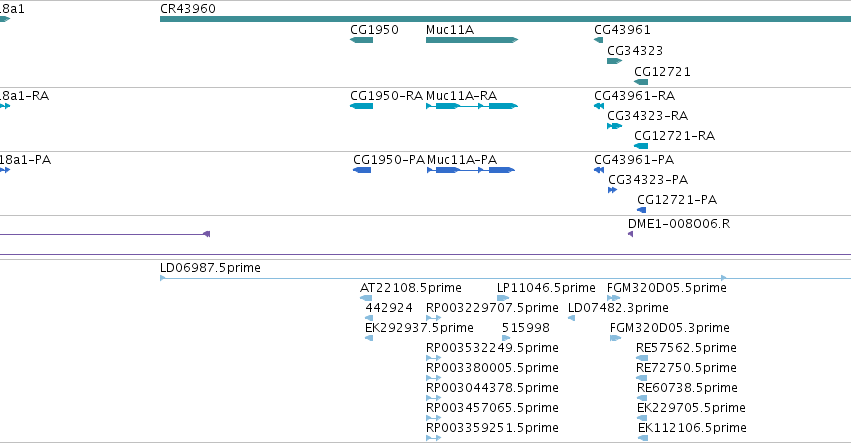
Task: Select the RP003532249.5prime EST label
Action: [x=492, y=347]
